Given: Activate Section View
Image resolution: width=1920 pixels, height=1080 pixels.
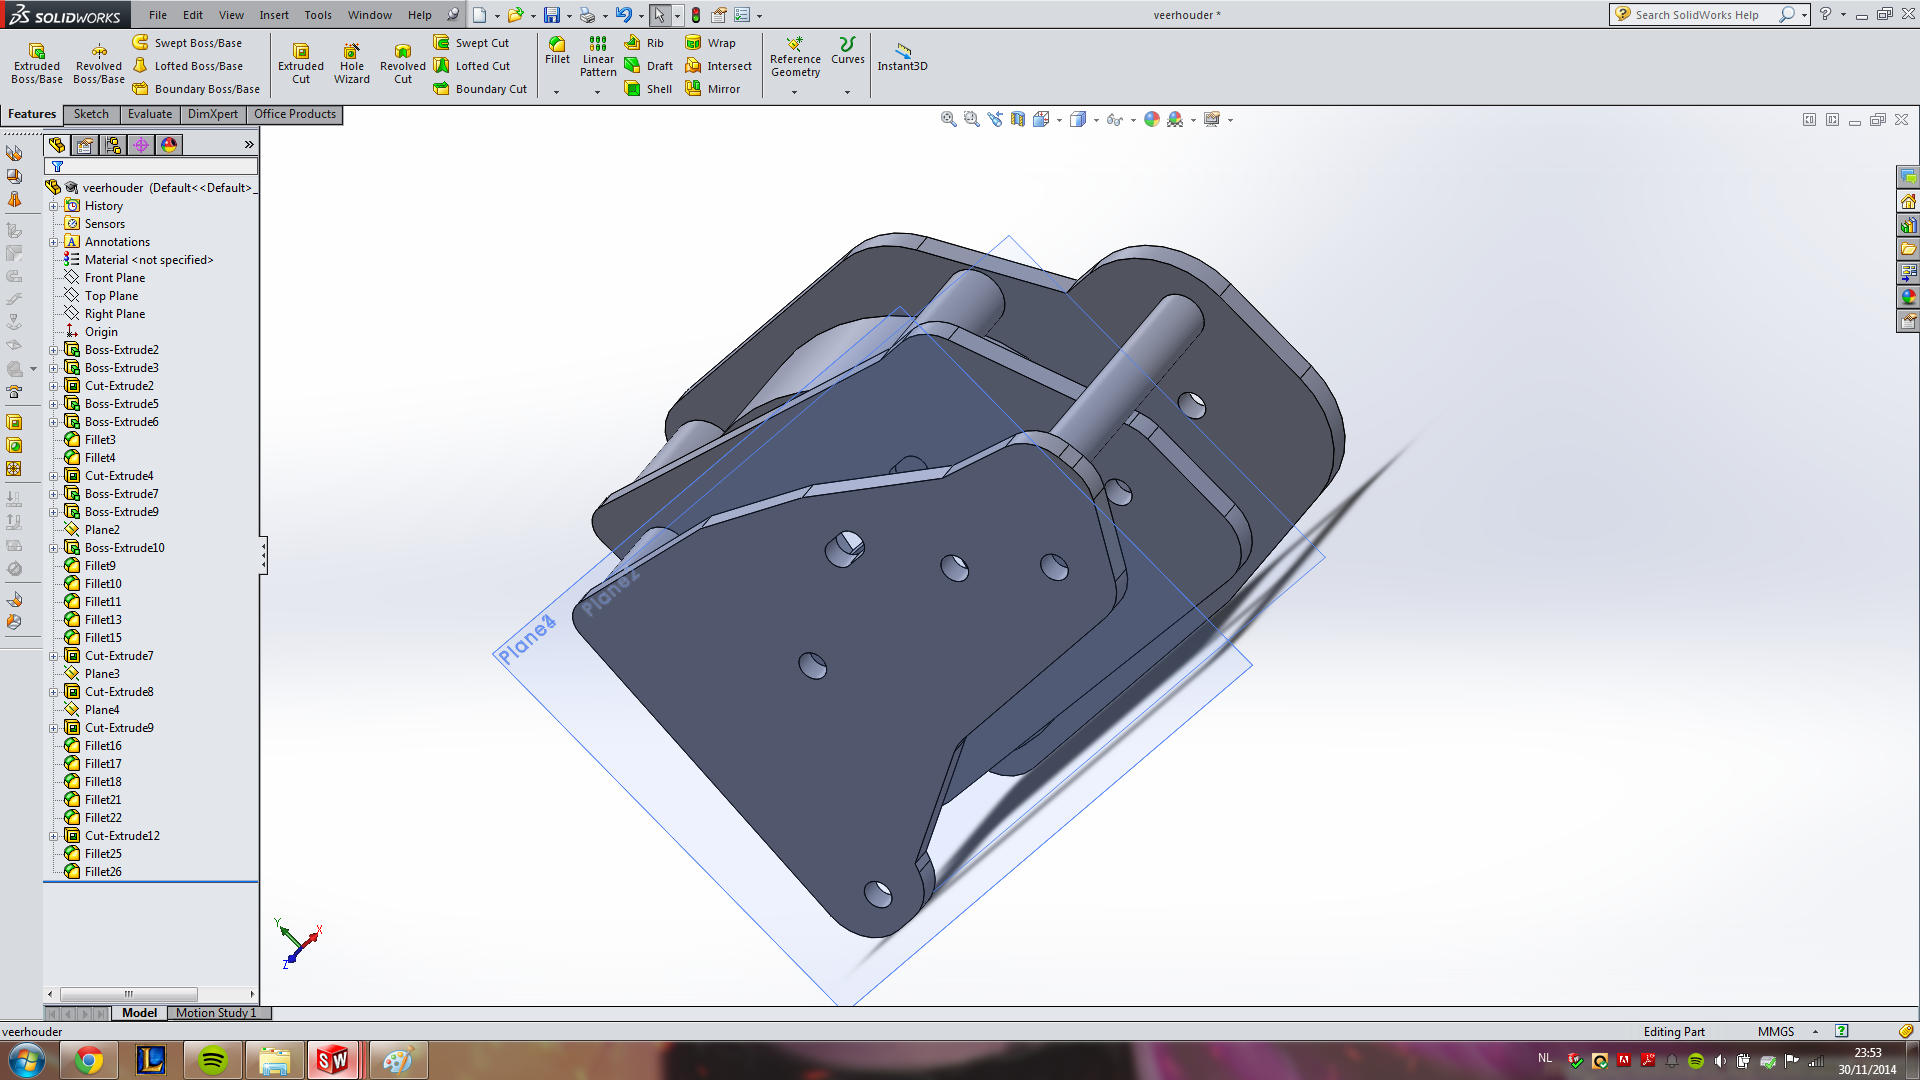Looking at the screenshot, I should click(1017, 119).
